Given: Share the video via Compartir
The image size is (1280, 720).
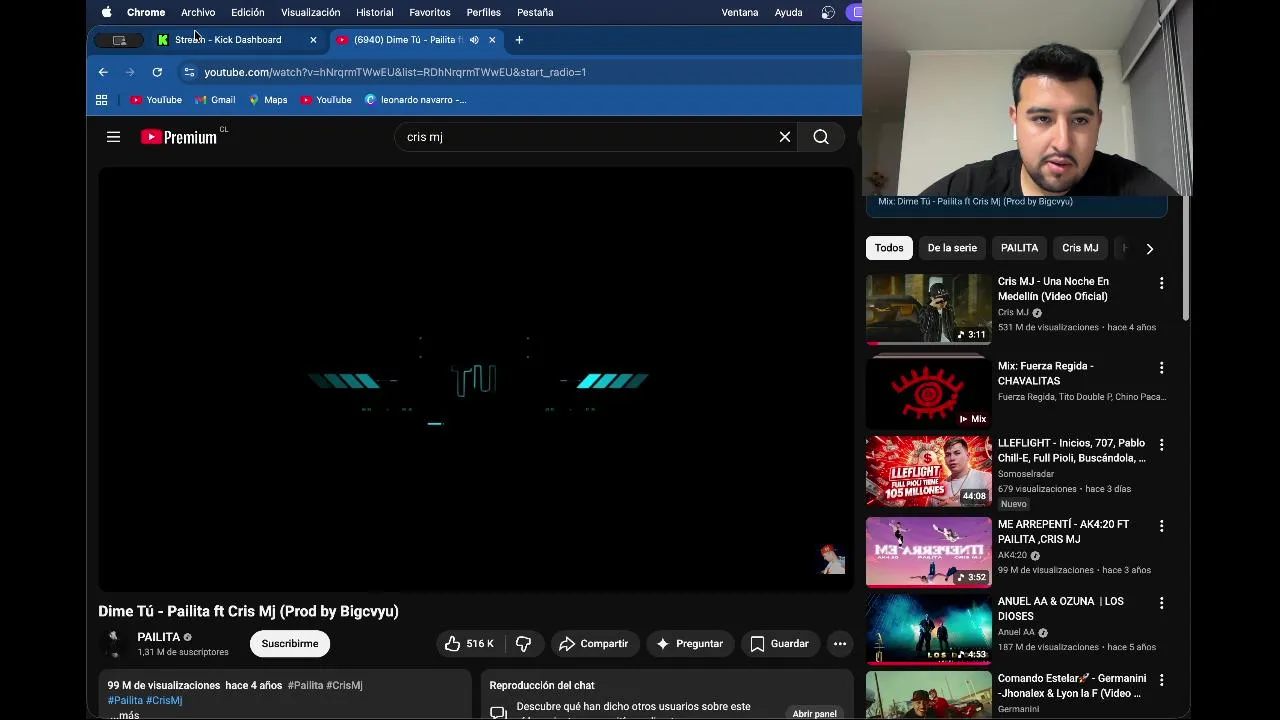Looking at the screenshot, I should pyautogui.click(x=593, y=644).
